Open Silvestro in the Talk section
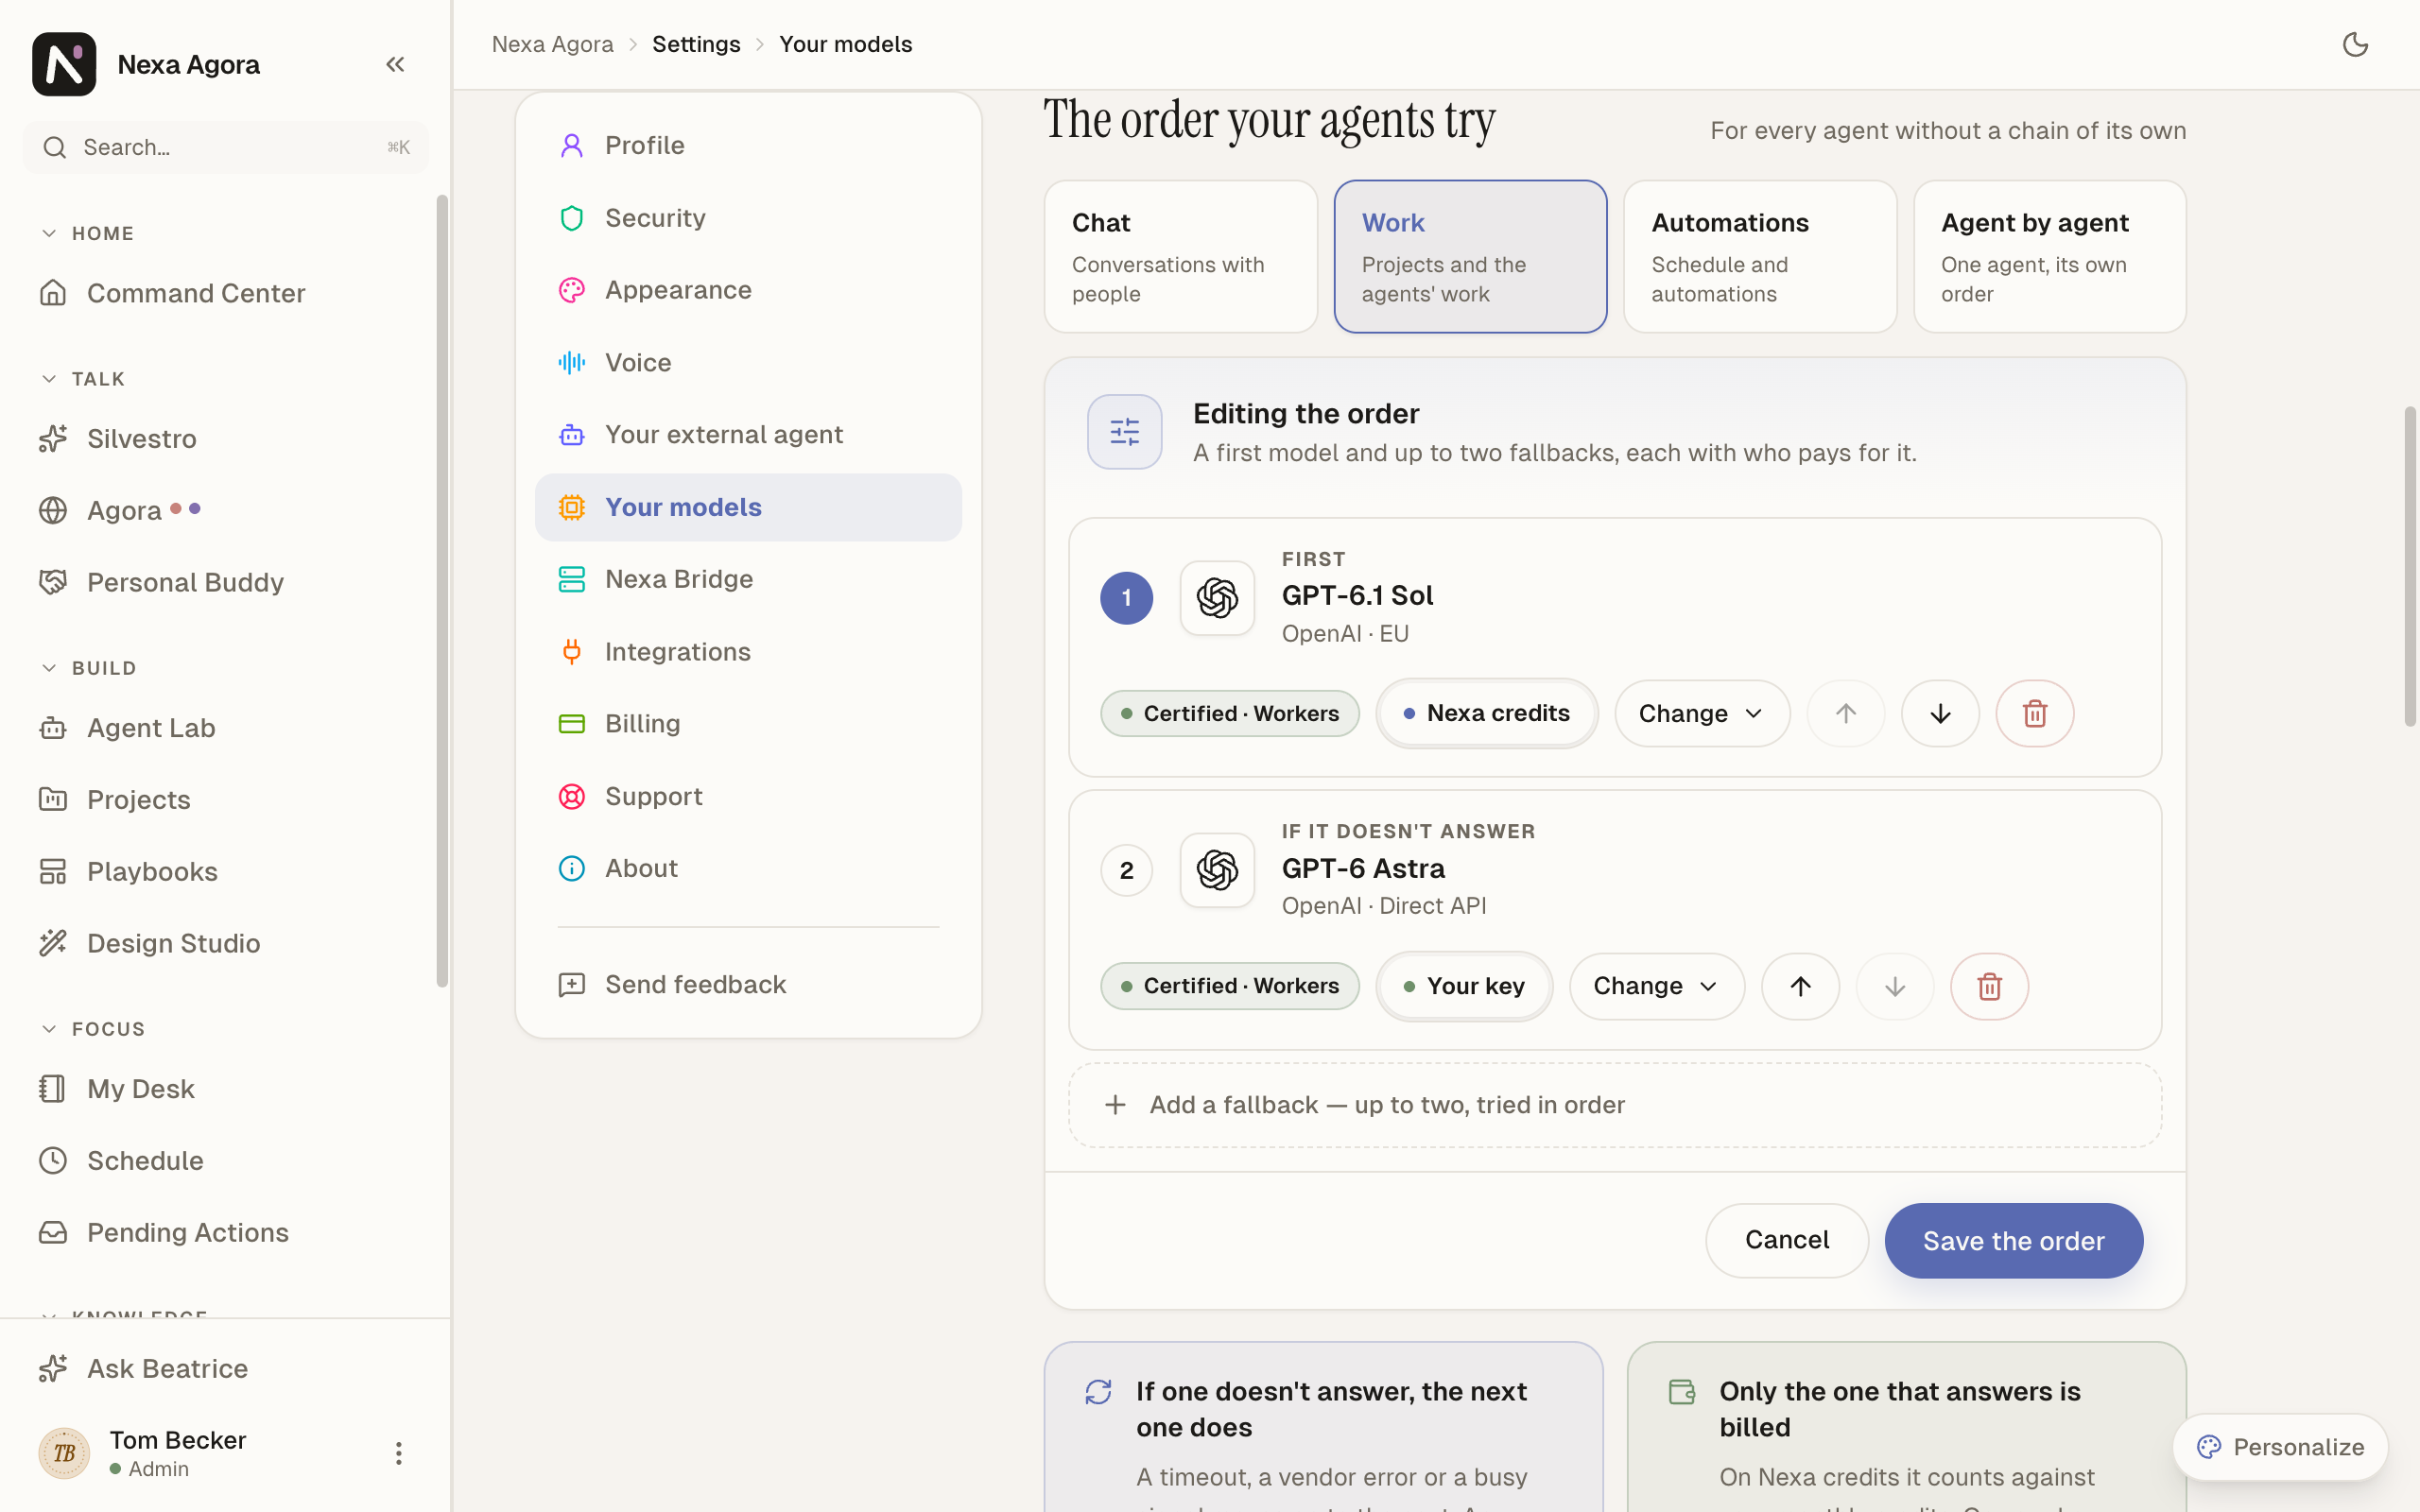Image resolution: width=2420 pixels, height=1512 pixels. [225, 439]
